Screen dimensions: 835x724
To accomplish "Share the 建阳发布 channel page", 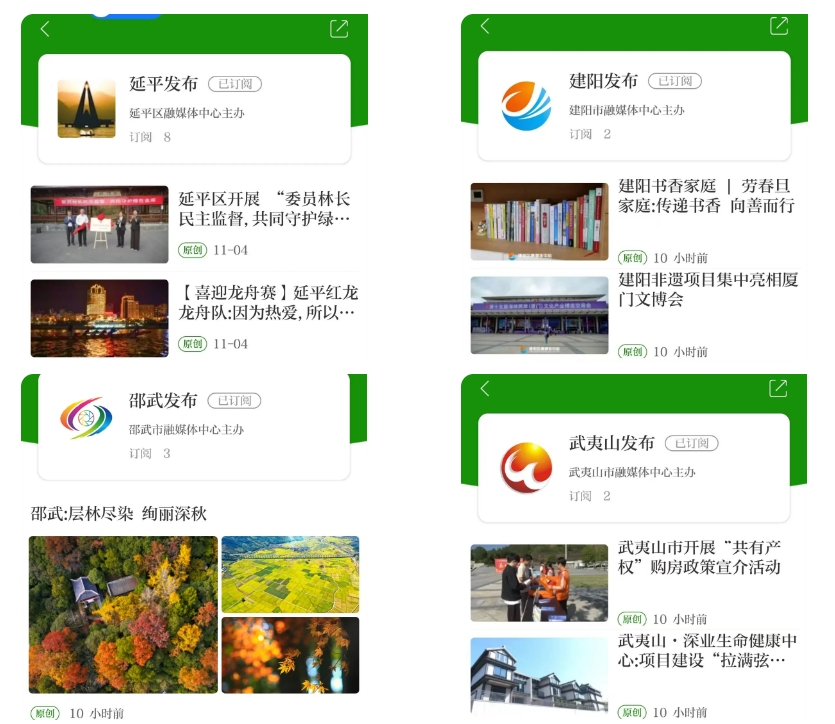I will pyautogui.click(x=778, y=26).
